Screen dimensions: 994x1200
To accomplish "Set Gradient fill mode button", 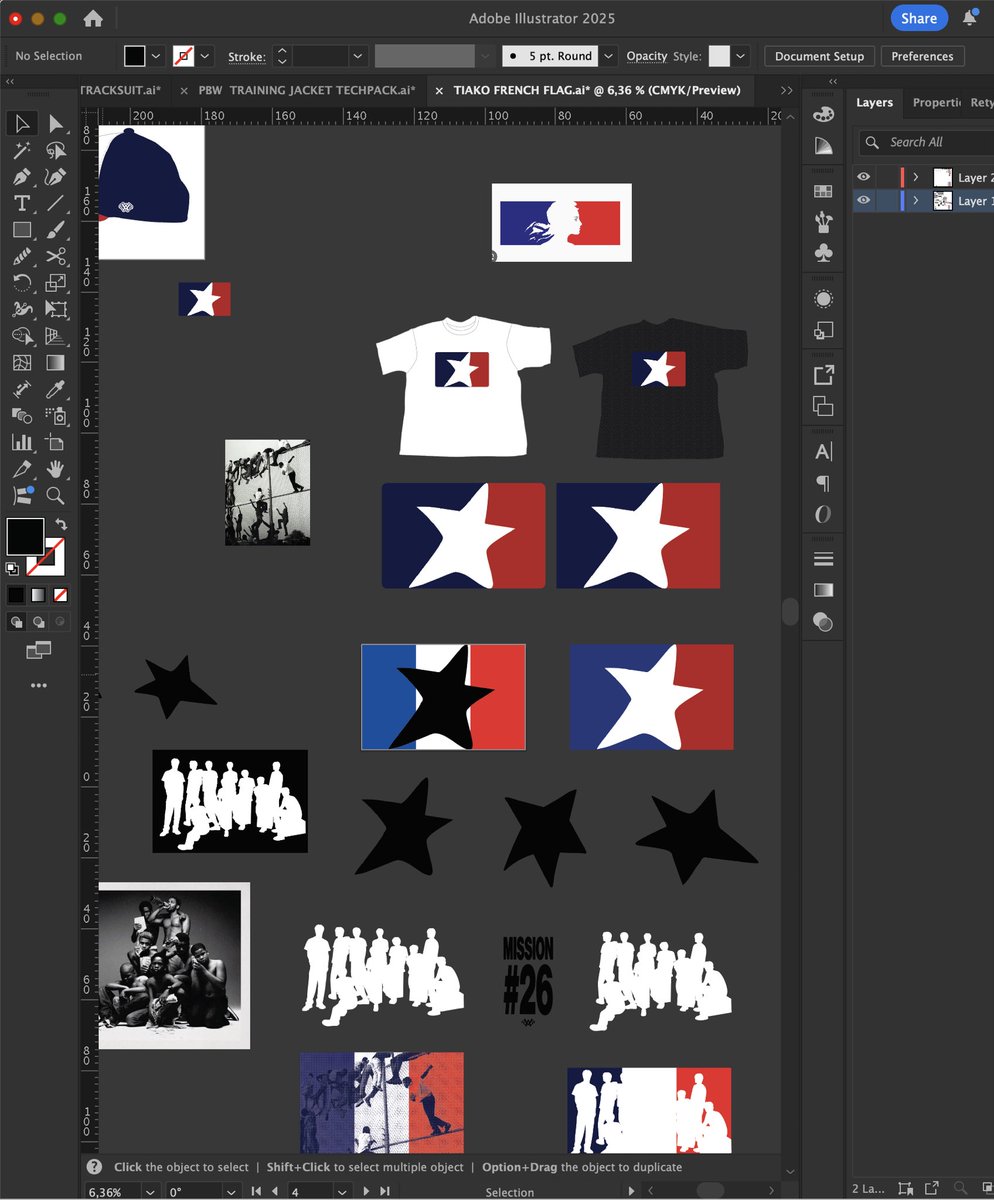I will tap(38, 595).
